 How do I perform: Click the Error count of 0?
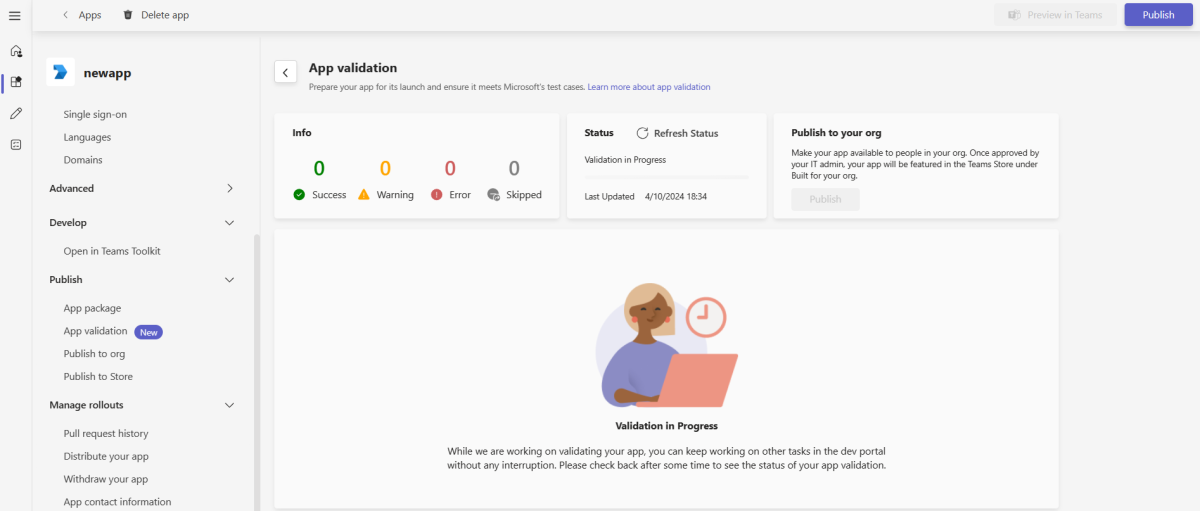tap(450, 168)
